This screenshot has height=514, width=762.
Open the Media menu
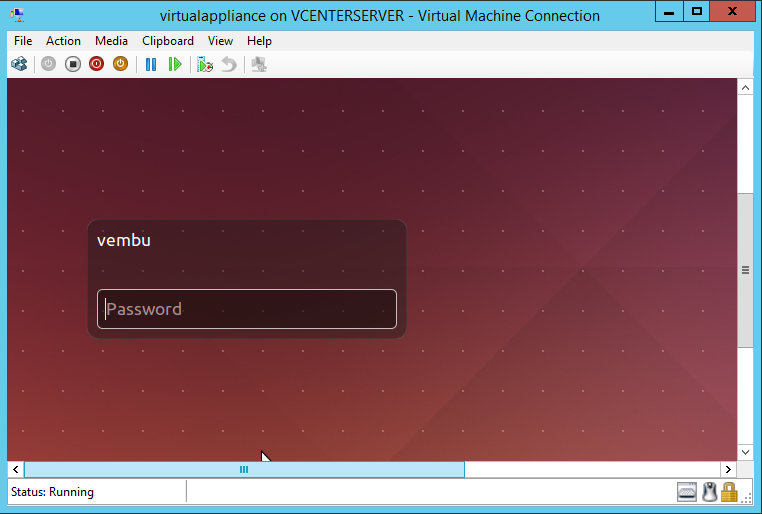(x=111, y=41)
